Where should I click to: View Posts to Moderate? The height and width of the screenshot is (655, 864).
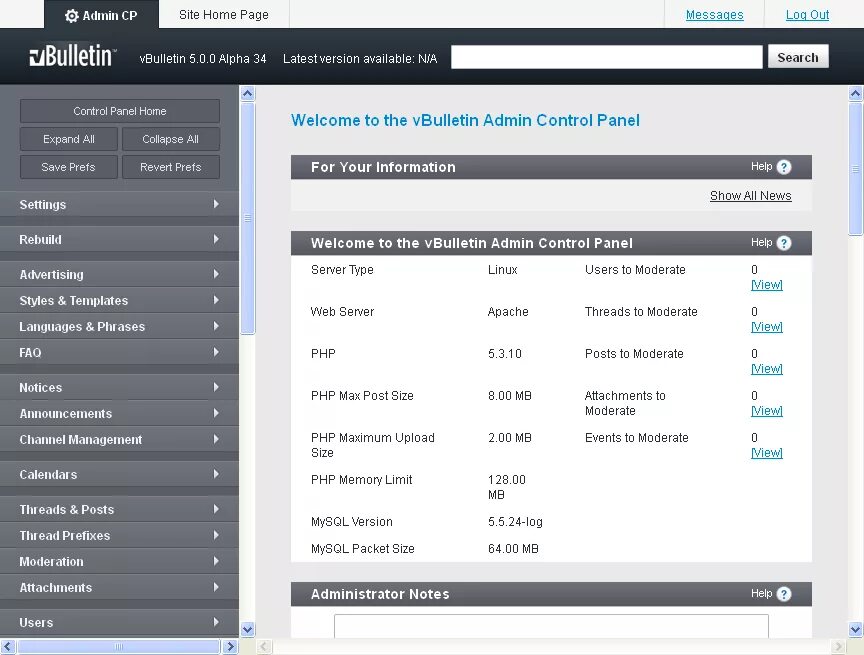(x=766, y=369)
